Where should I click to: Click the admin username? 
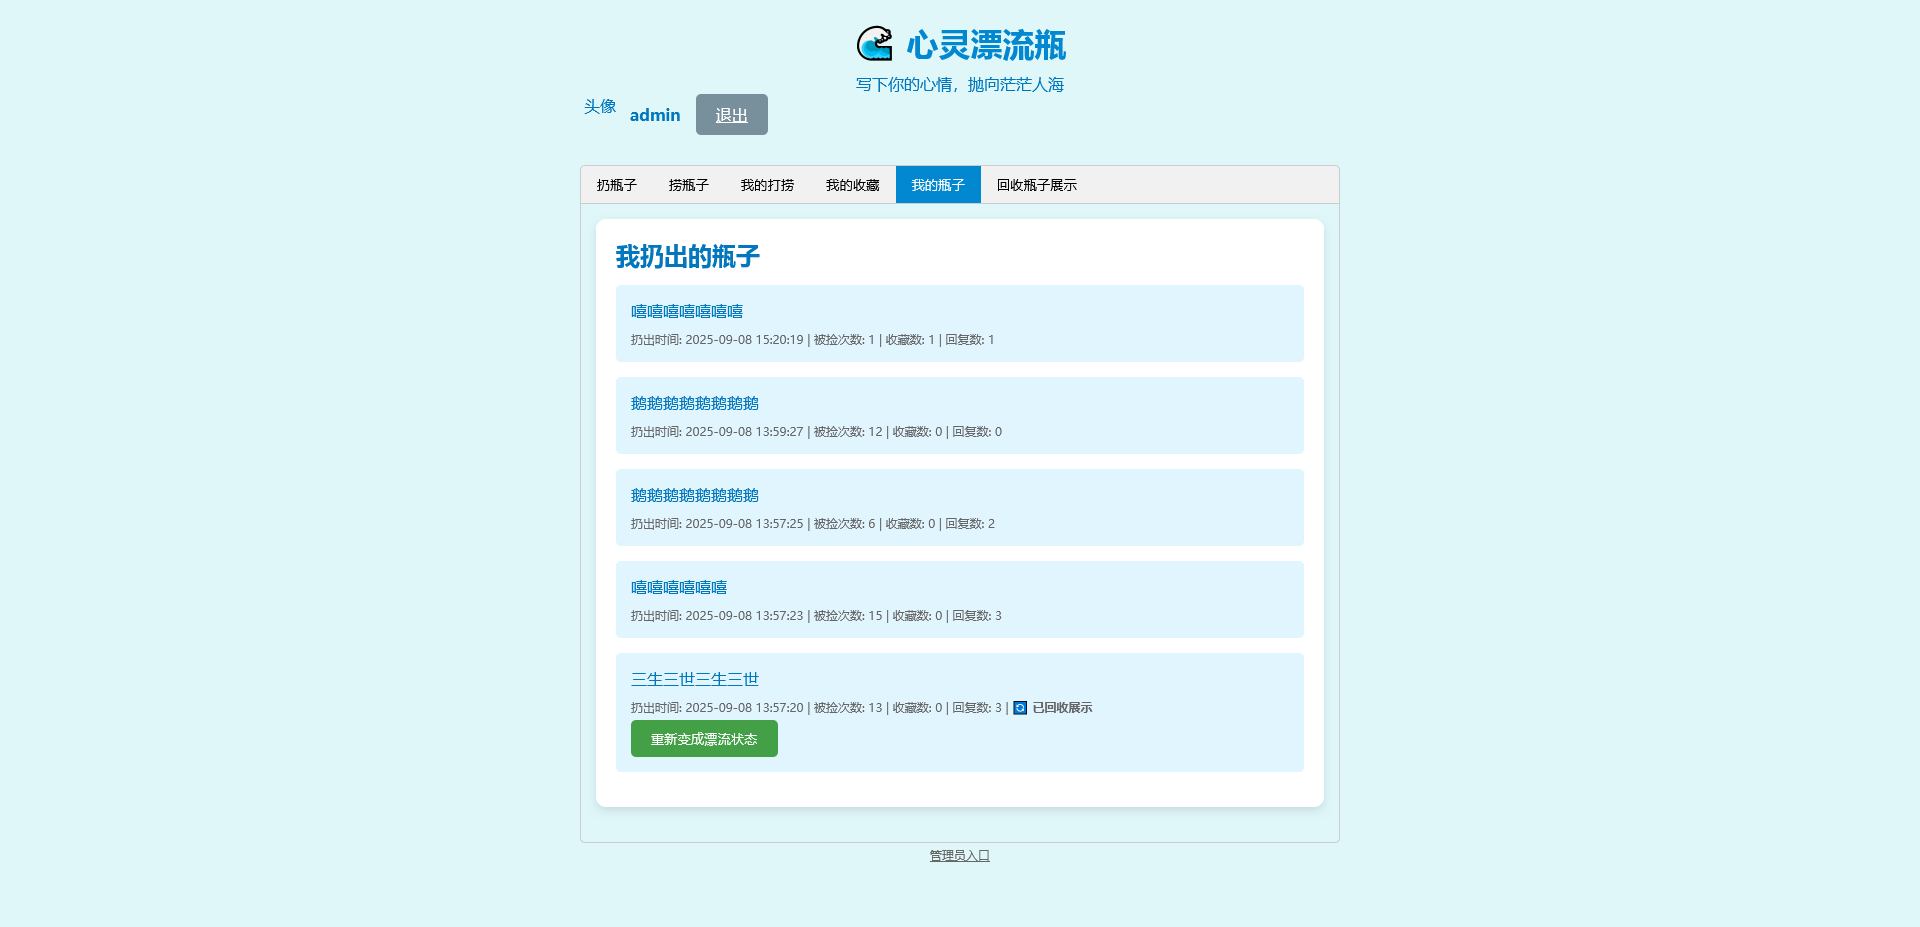(x=654, y=115)
